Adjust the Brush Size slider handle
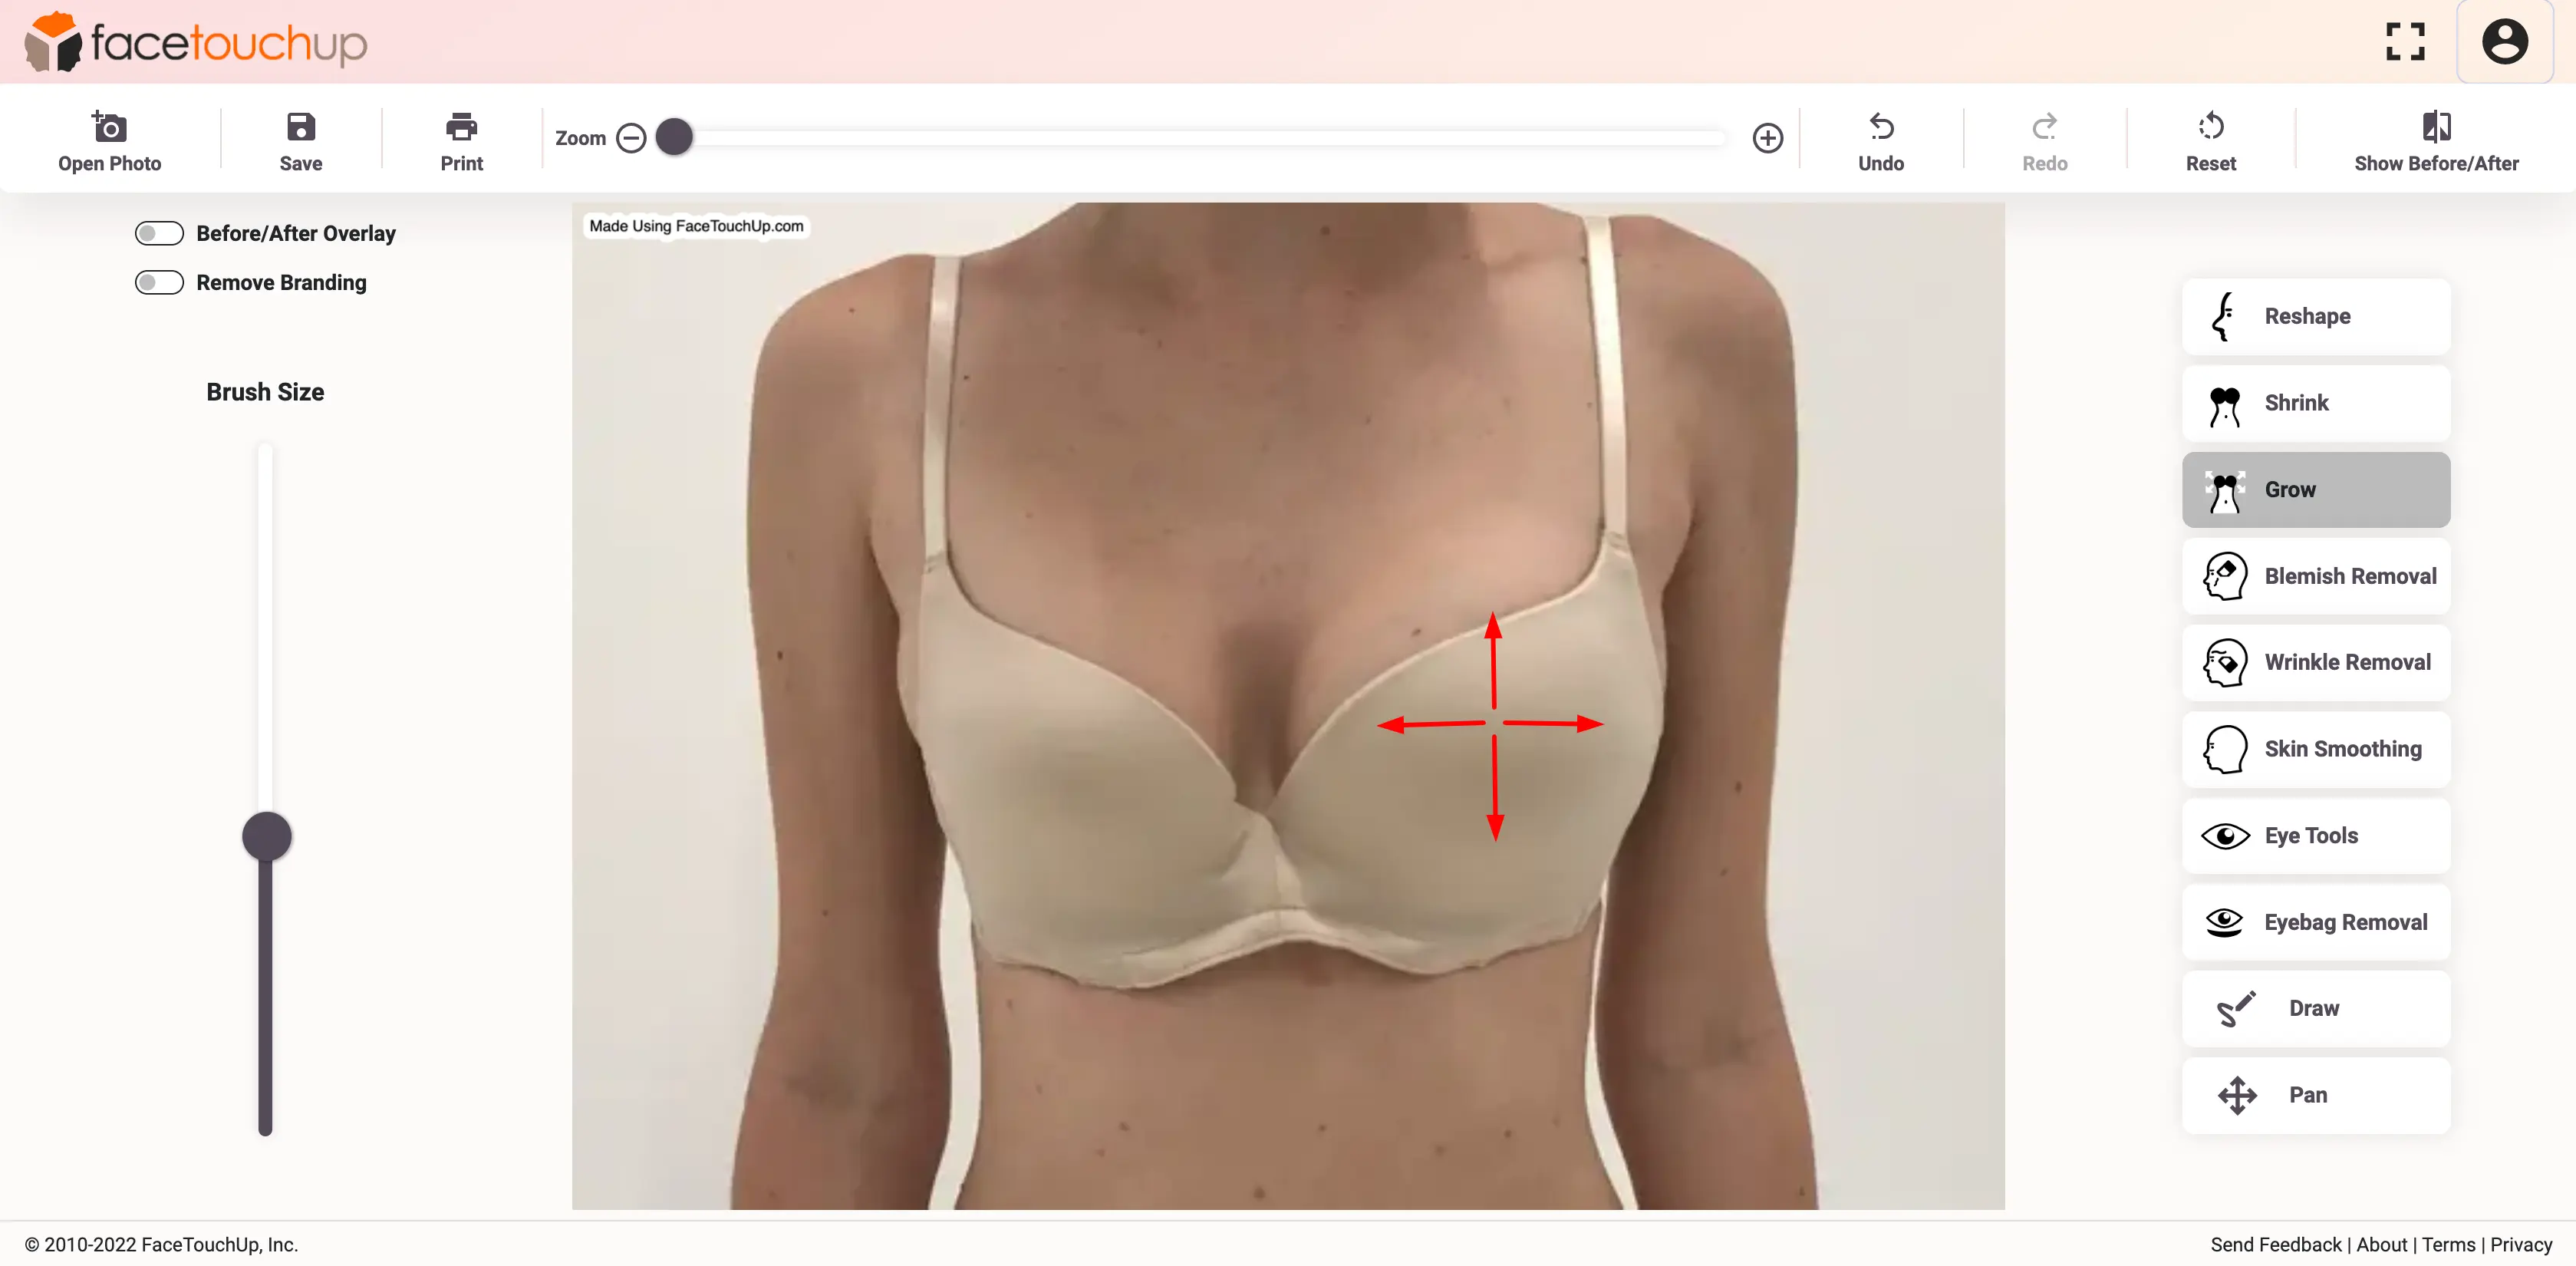 coord(266,835)
